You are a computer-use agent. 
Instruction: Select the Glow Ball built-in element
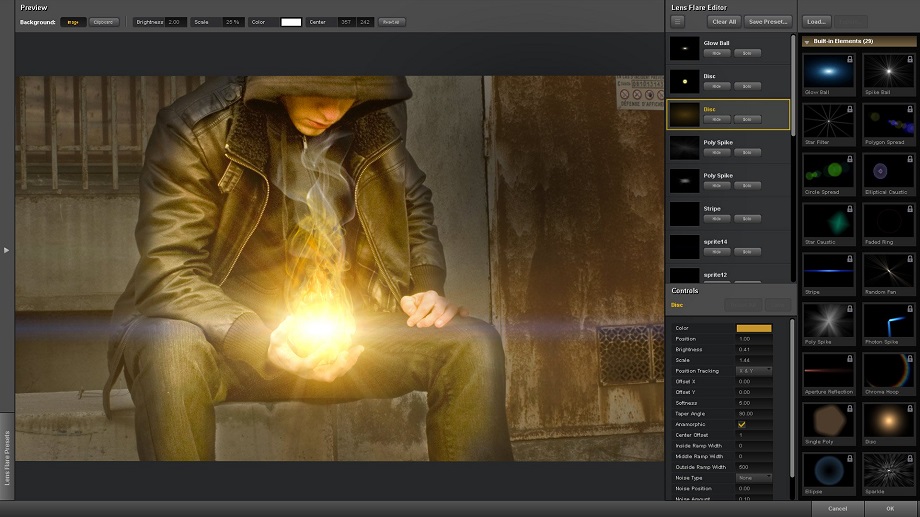tap(827, 71)
